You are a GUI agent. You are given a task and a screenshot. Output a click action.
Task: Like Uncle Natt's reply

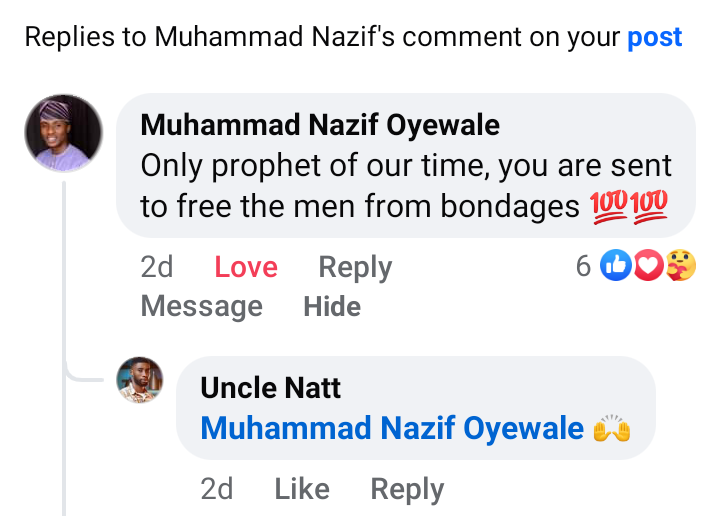(301, 488)
